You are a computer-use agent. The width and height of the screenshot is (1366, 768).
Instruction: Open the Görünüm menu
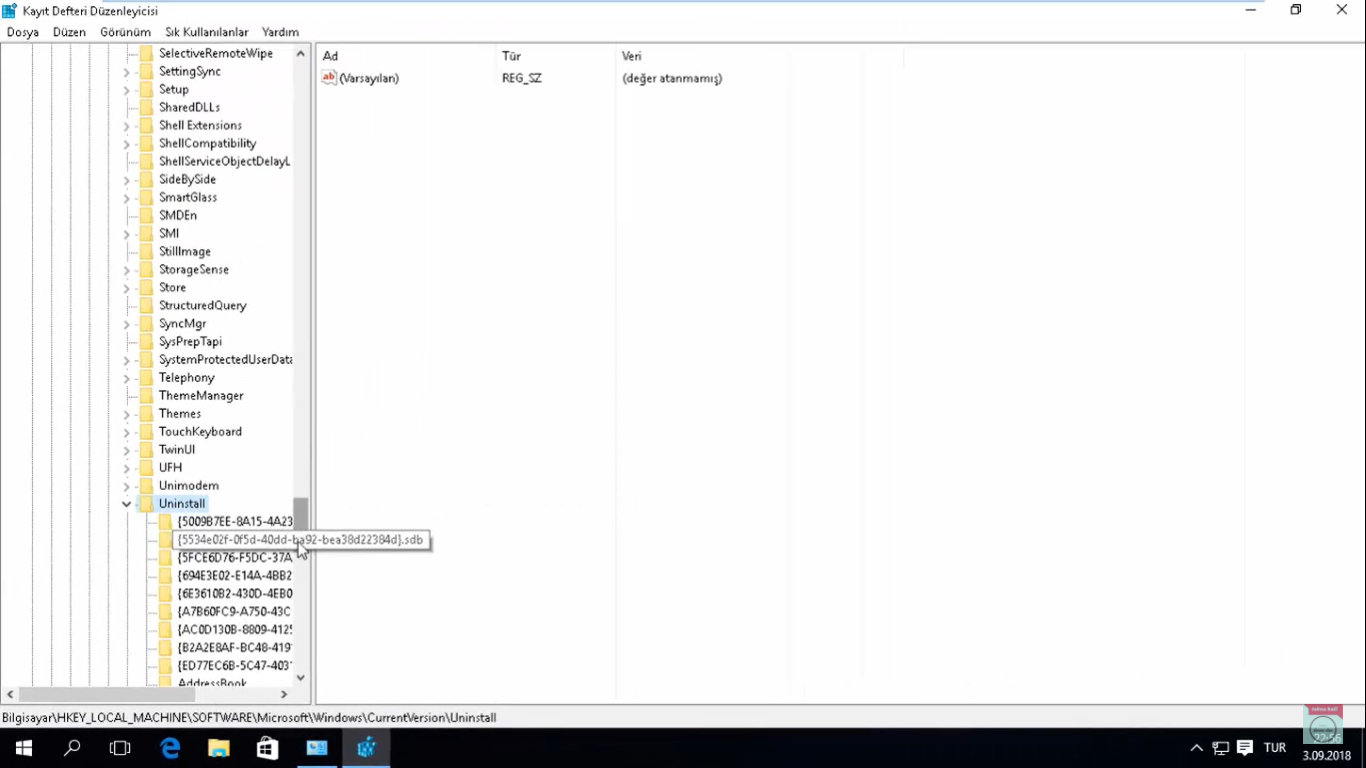125,32
